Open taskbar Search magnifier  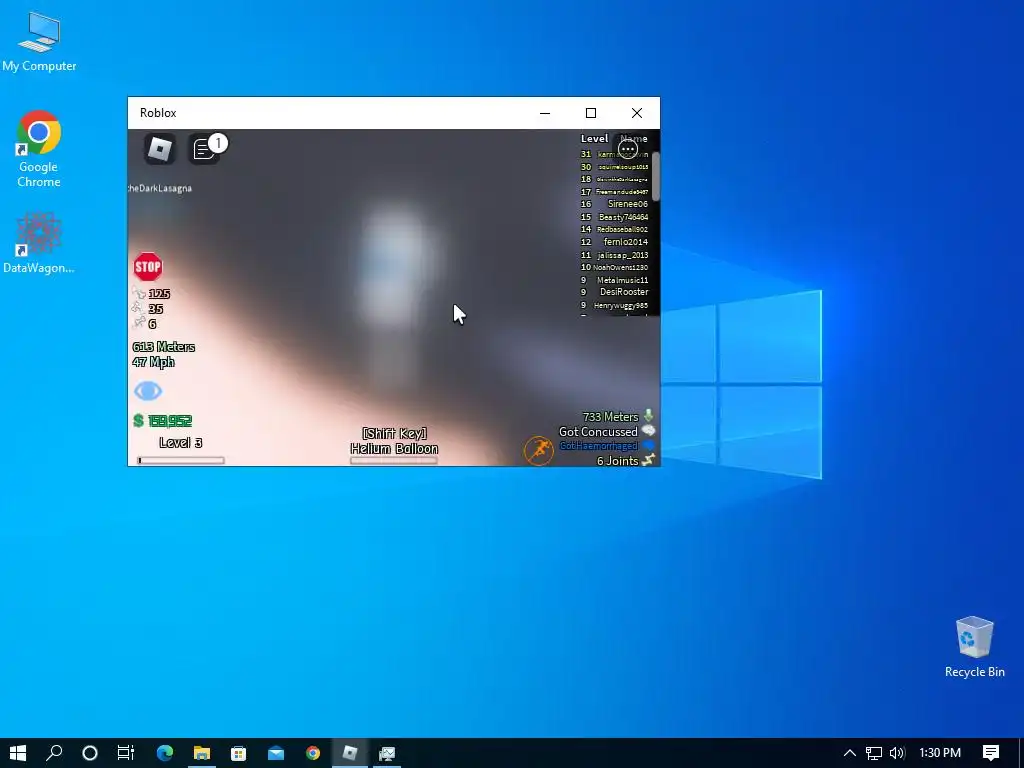54,753
